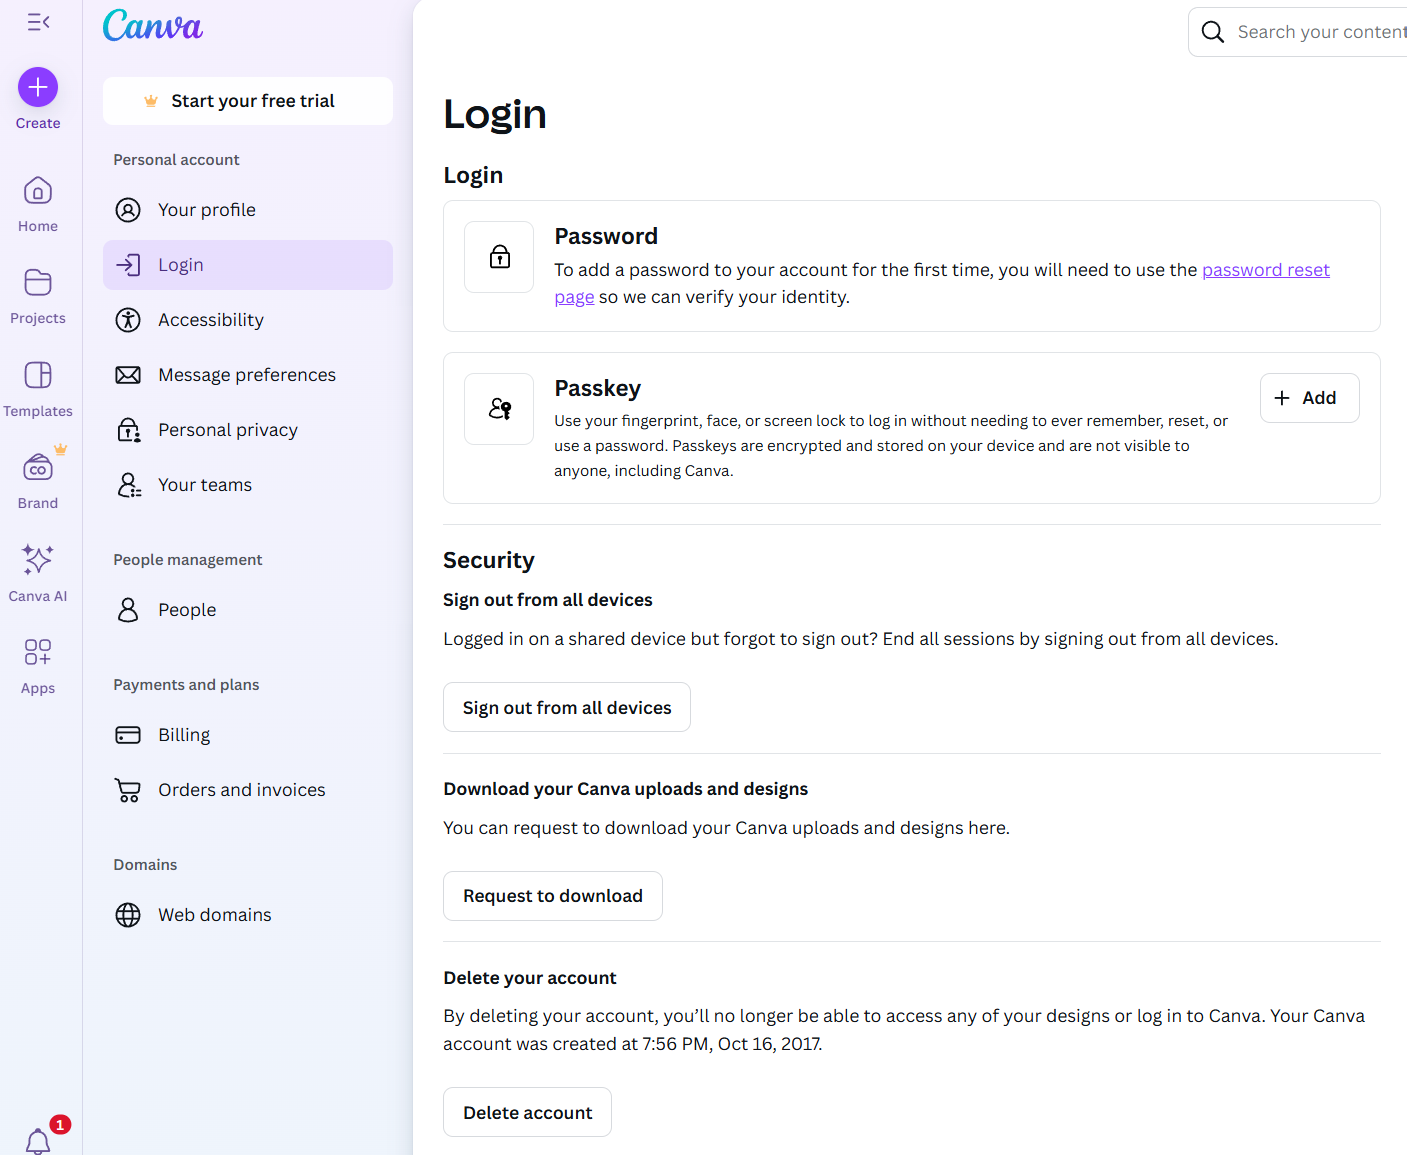The height and width of the screenshot is (1155, 1407).
Task: Open Apps grid icon in the rail
Action: point(38,652)
